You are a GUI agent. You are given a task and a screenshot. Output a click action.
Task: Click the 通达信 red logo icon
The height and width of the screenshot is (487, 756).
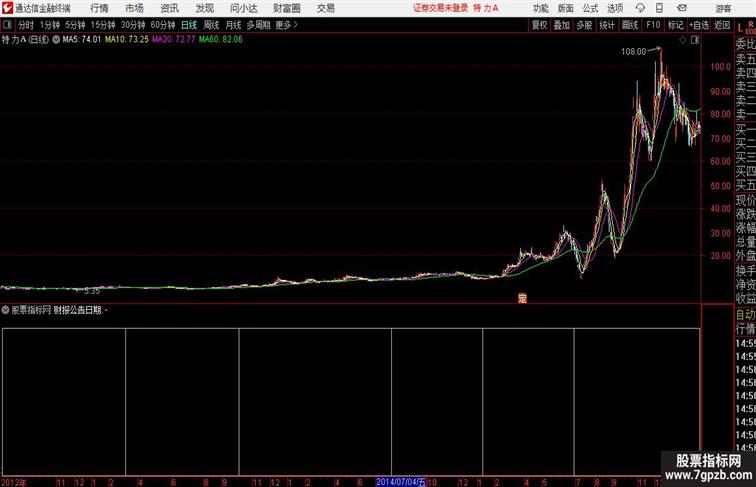point(7,8)
